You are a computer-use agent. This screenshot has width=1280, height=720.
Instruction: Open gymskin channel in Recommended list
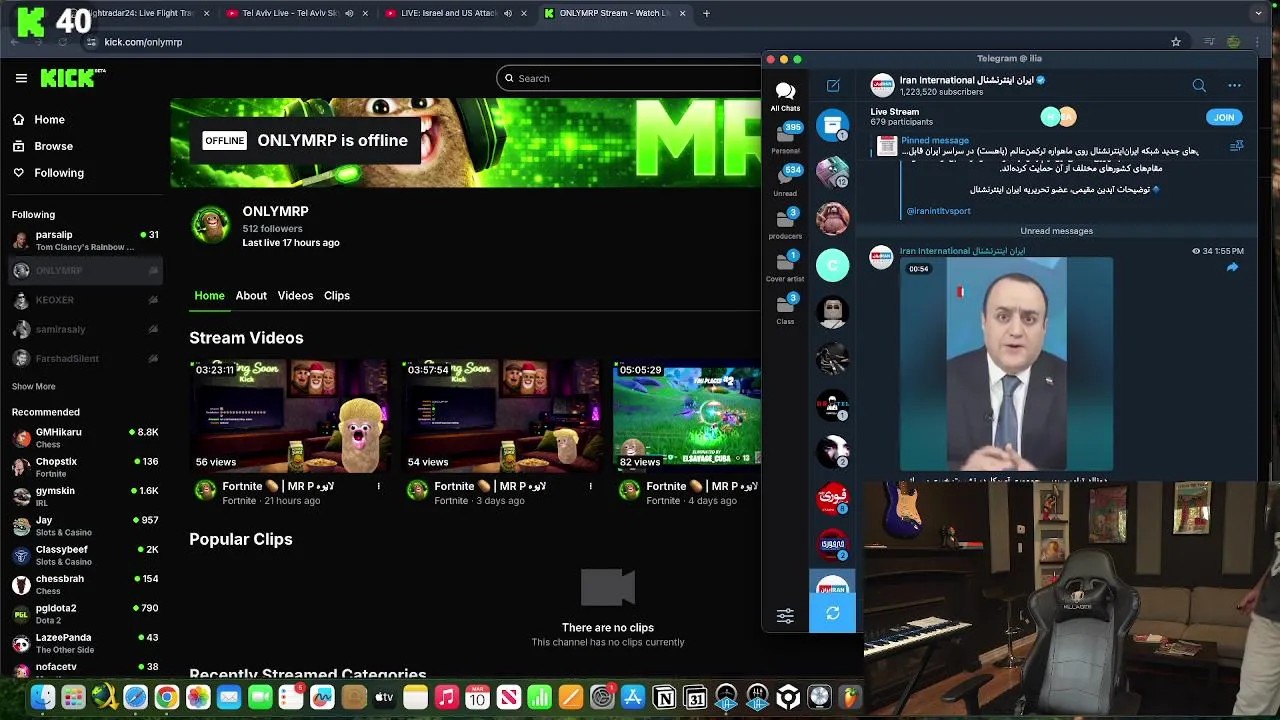tap(85, 496)
